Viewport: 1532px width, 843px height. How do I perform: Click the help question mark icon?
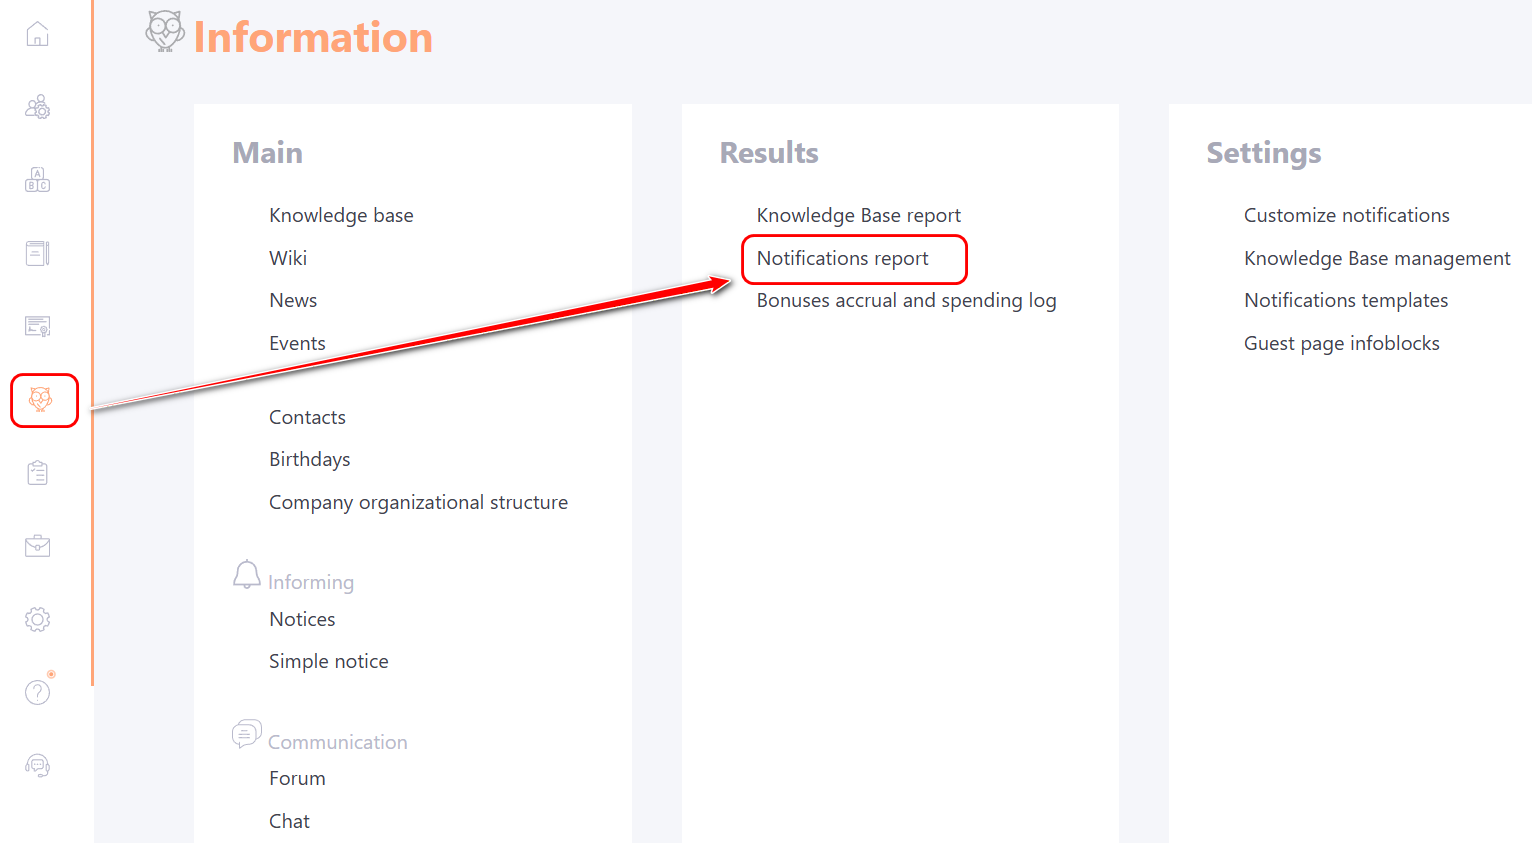[x=38, y=692]
